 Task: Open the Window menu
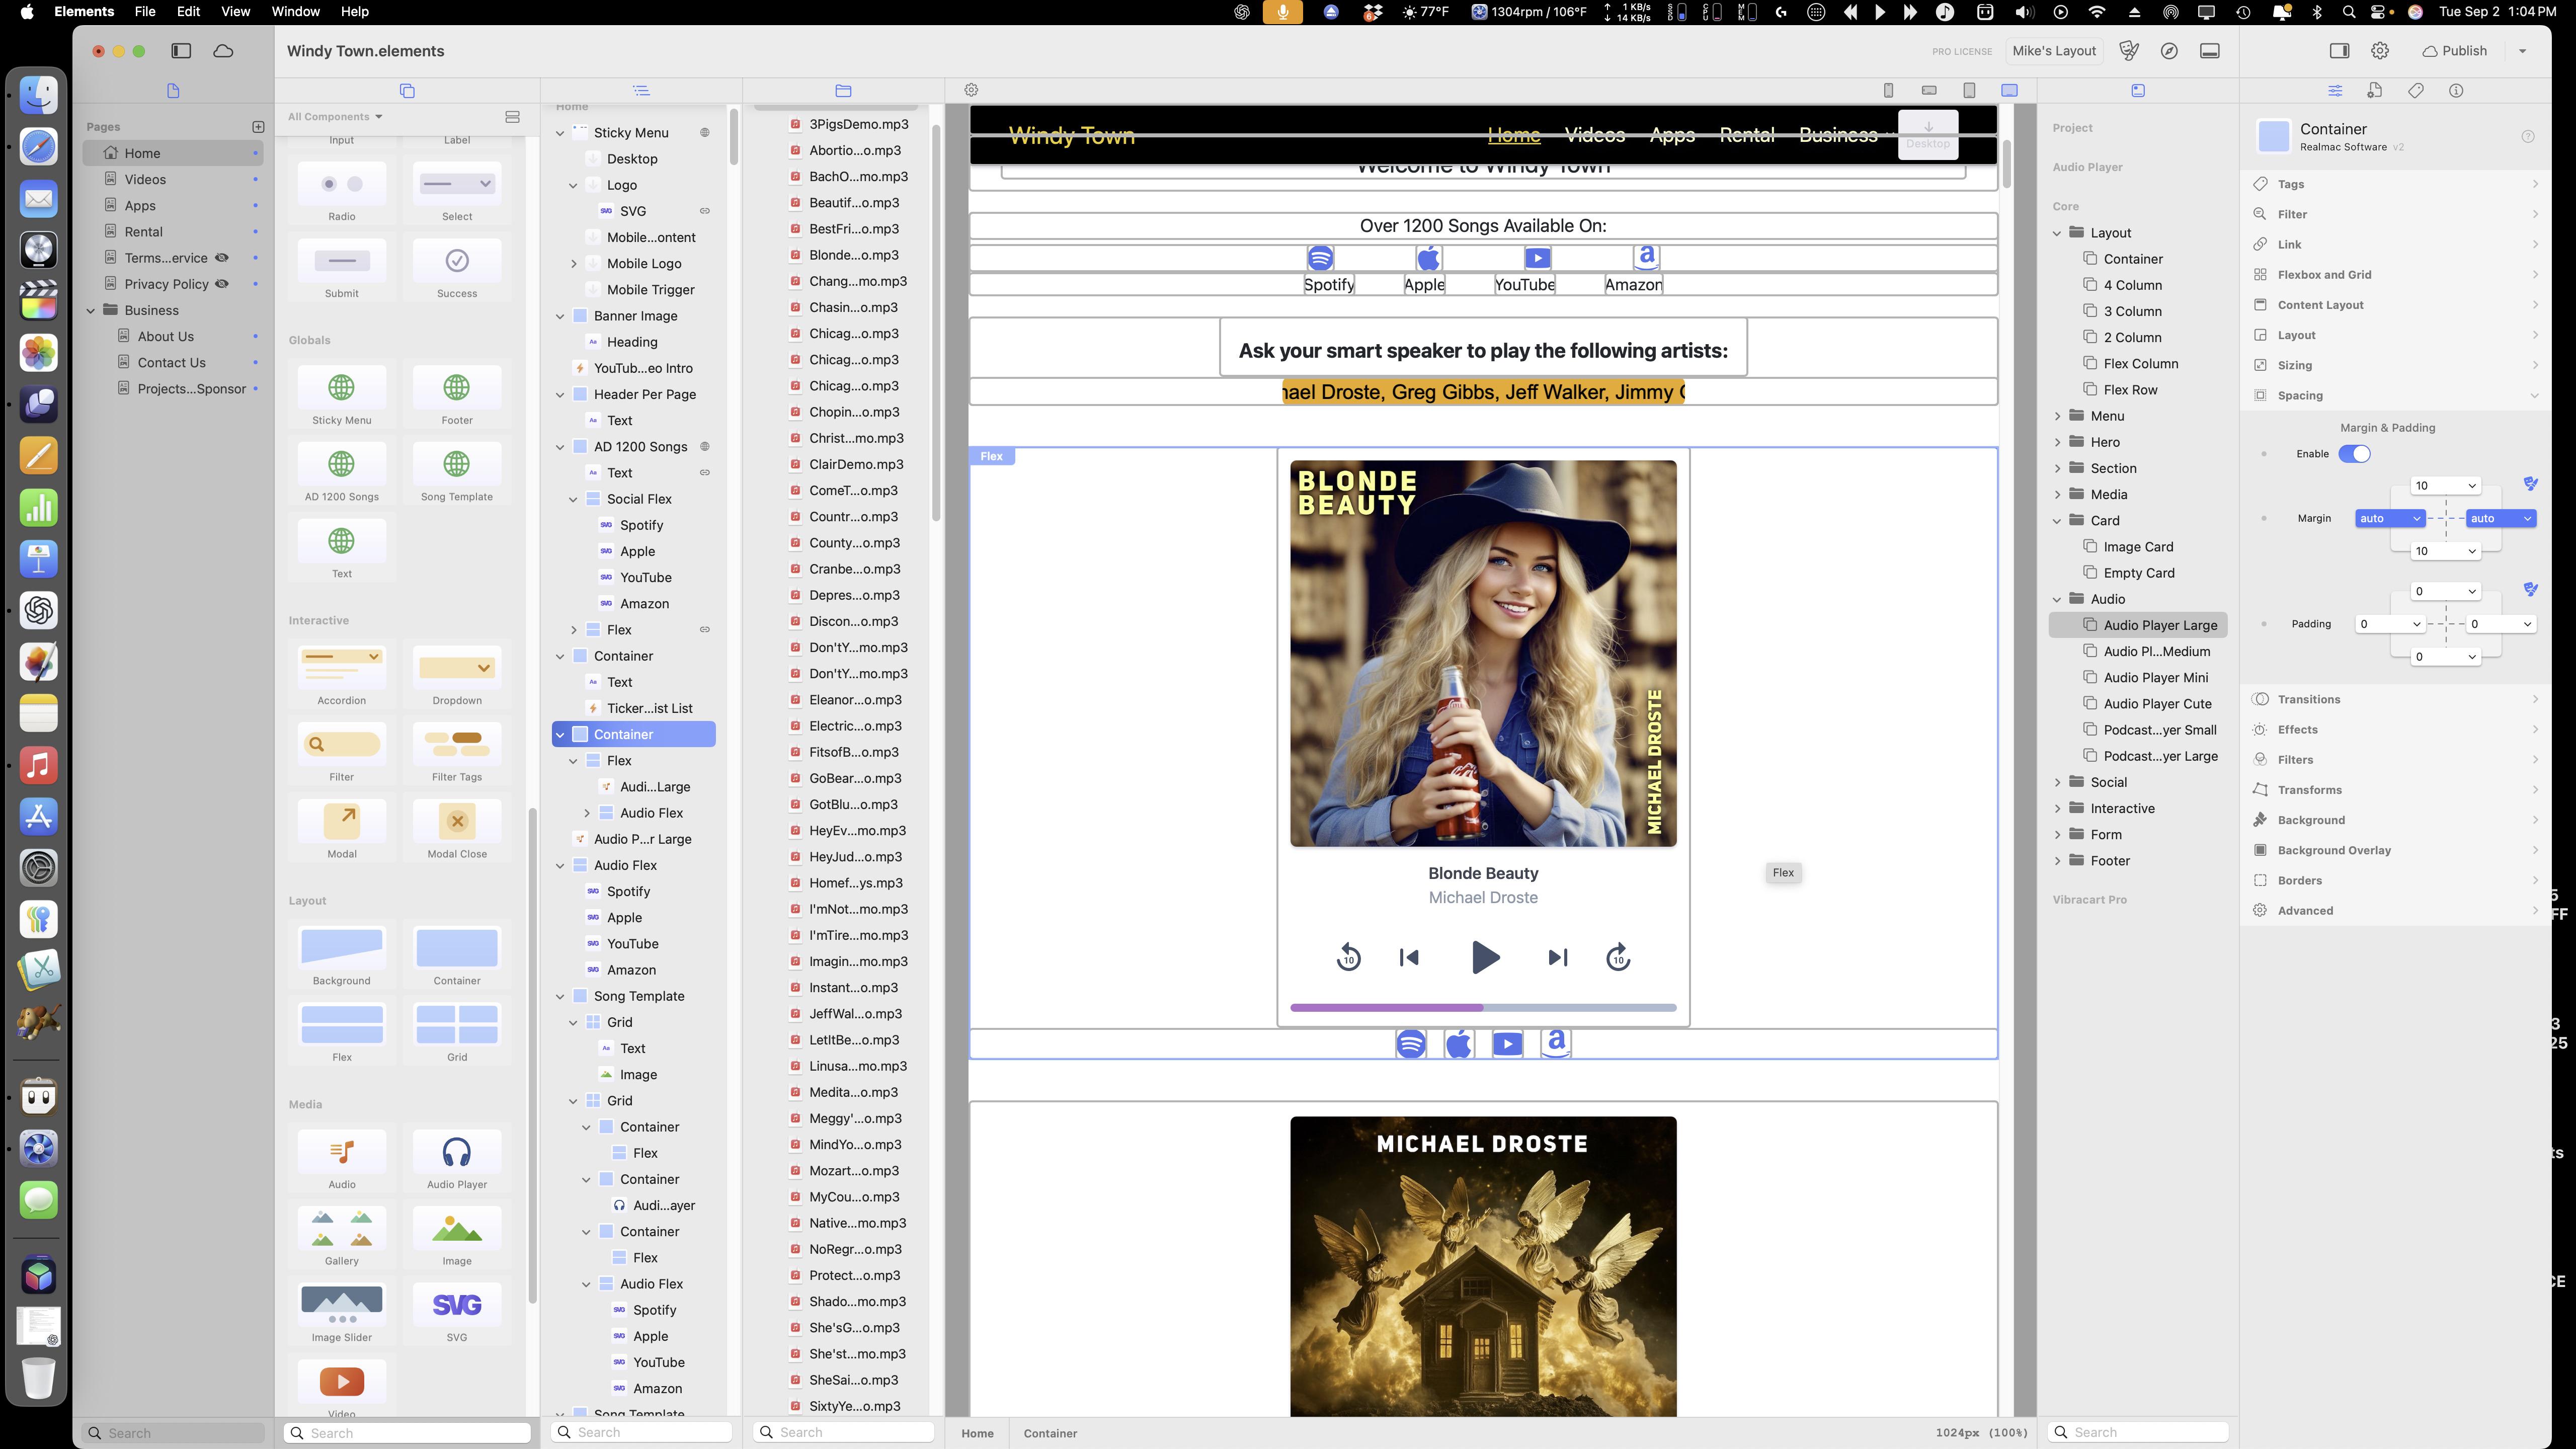[x=295, y=12]
